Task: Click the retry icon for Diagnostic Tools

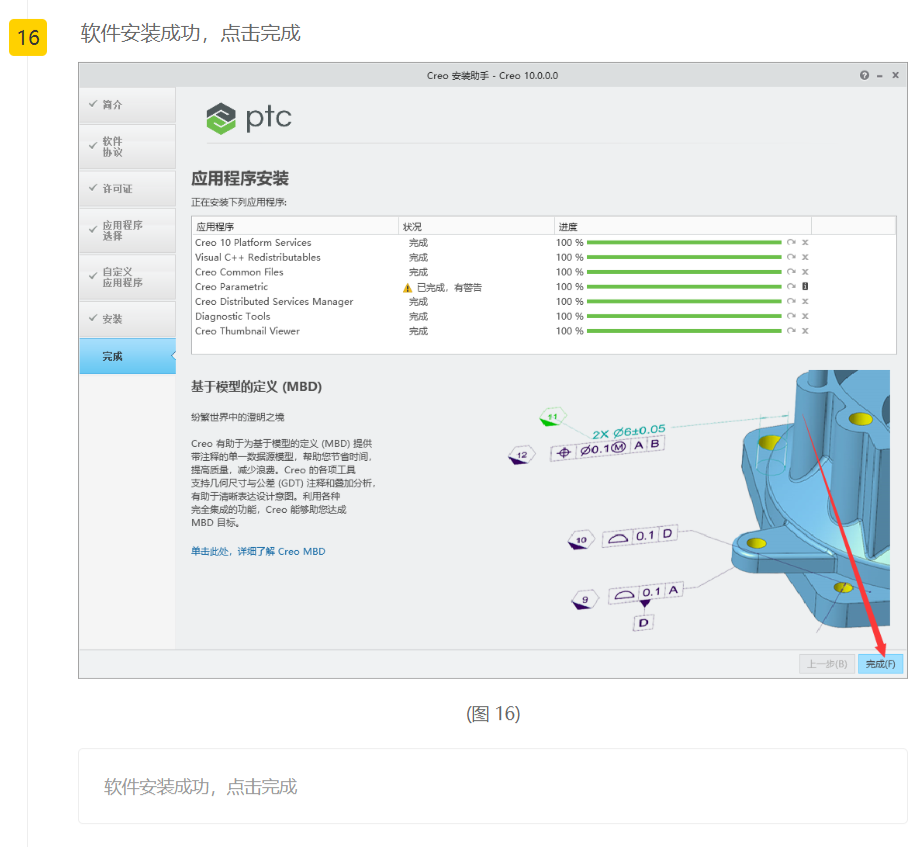Action: point(791,316)
